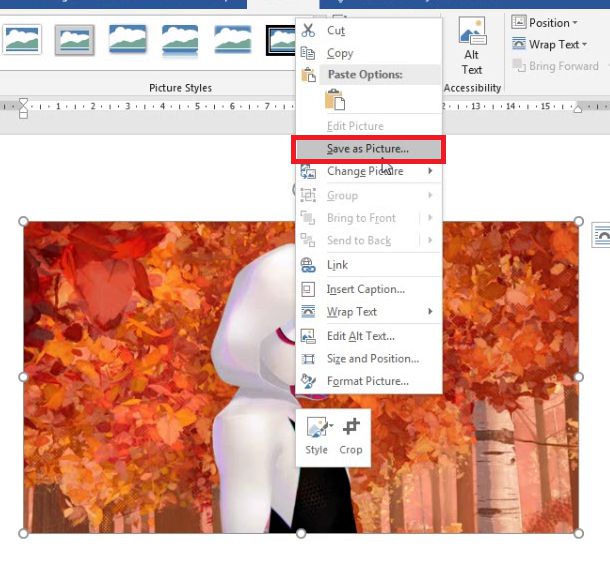This screenshot has width=610, height=569.
Task: Select the Crop tool in mini toolbar
Action: 351,438
